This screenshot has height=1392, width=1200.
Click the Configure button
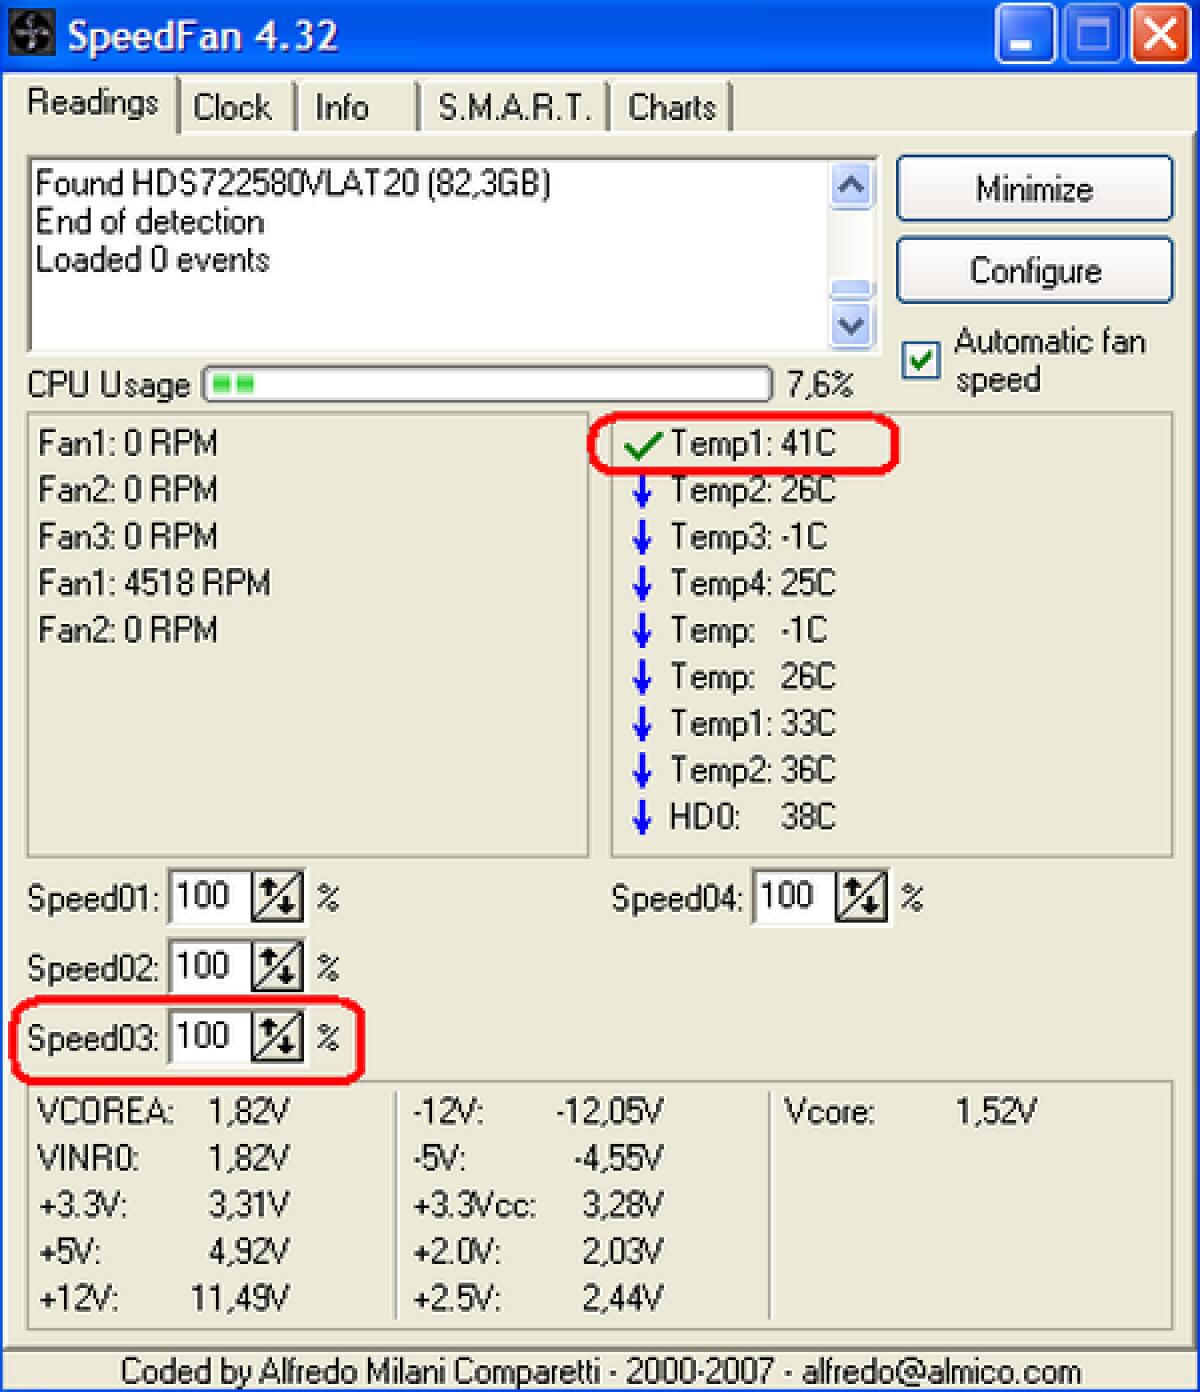coord(1034,271)
